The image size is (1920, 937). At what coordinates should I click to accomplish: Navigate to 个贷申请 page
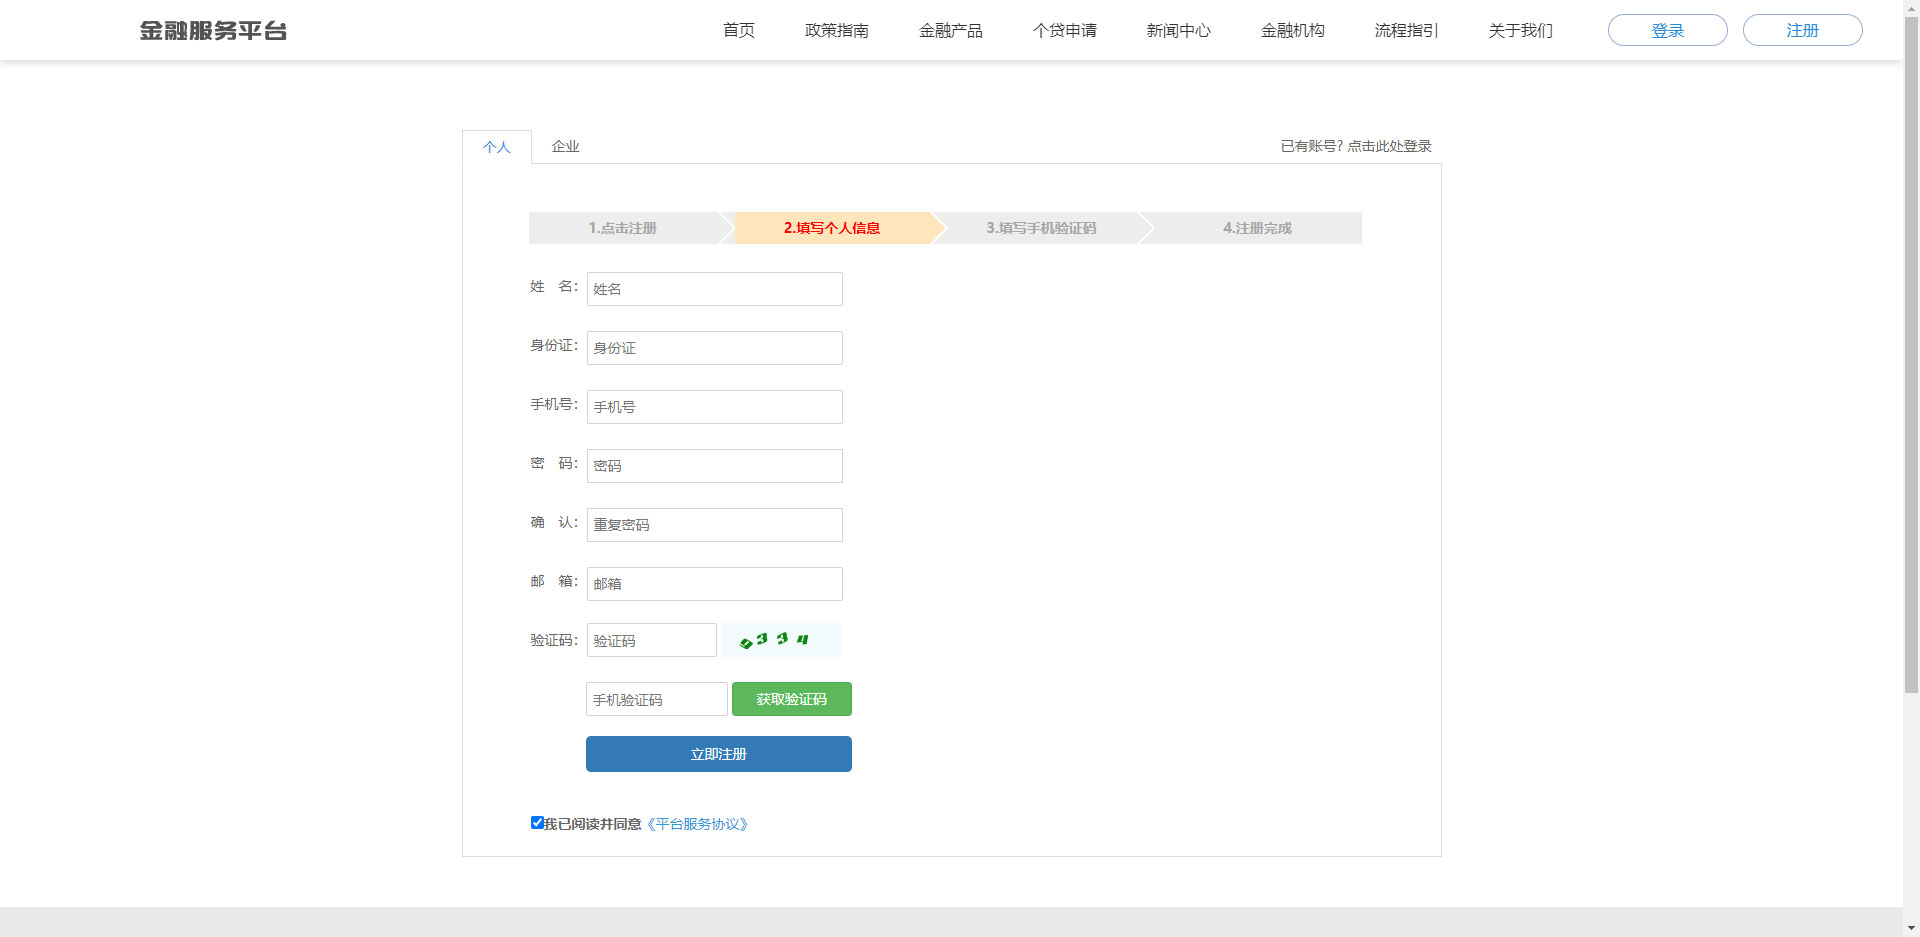(1065, 31)
